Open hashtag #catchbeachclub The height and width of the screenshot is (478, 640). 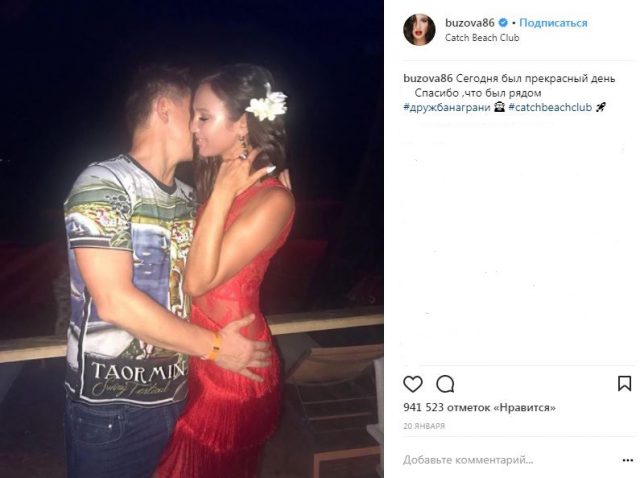coord(550,107)
